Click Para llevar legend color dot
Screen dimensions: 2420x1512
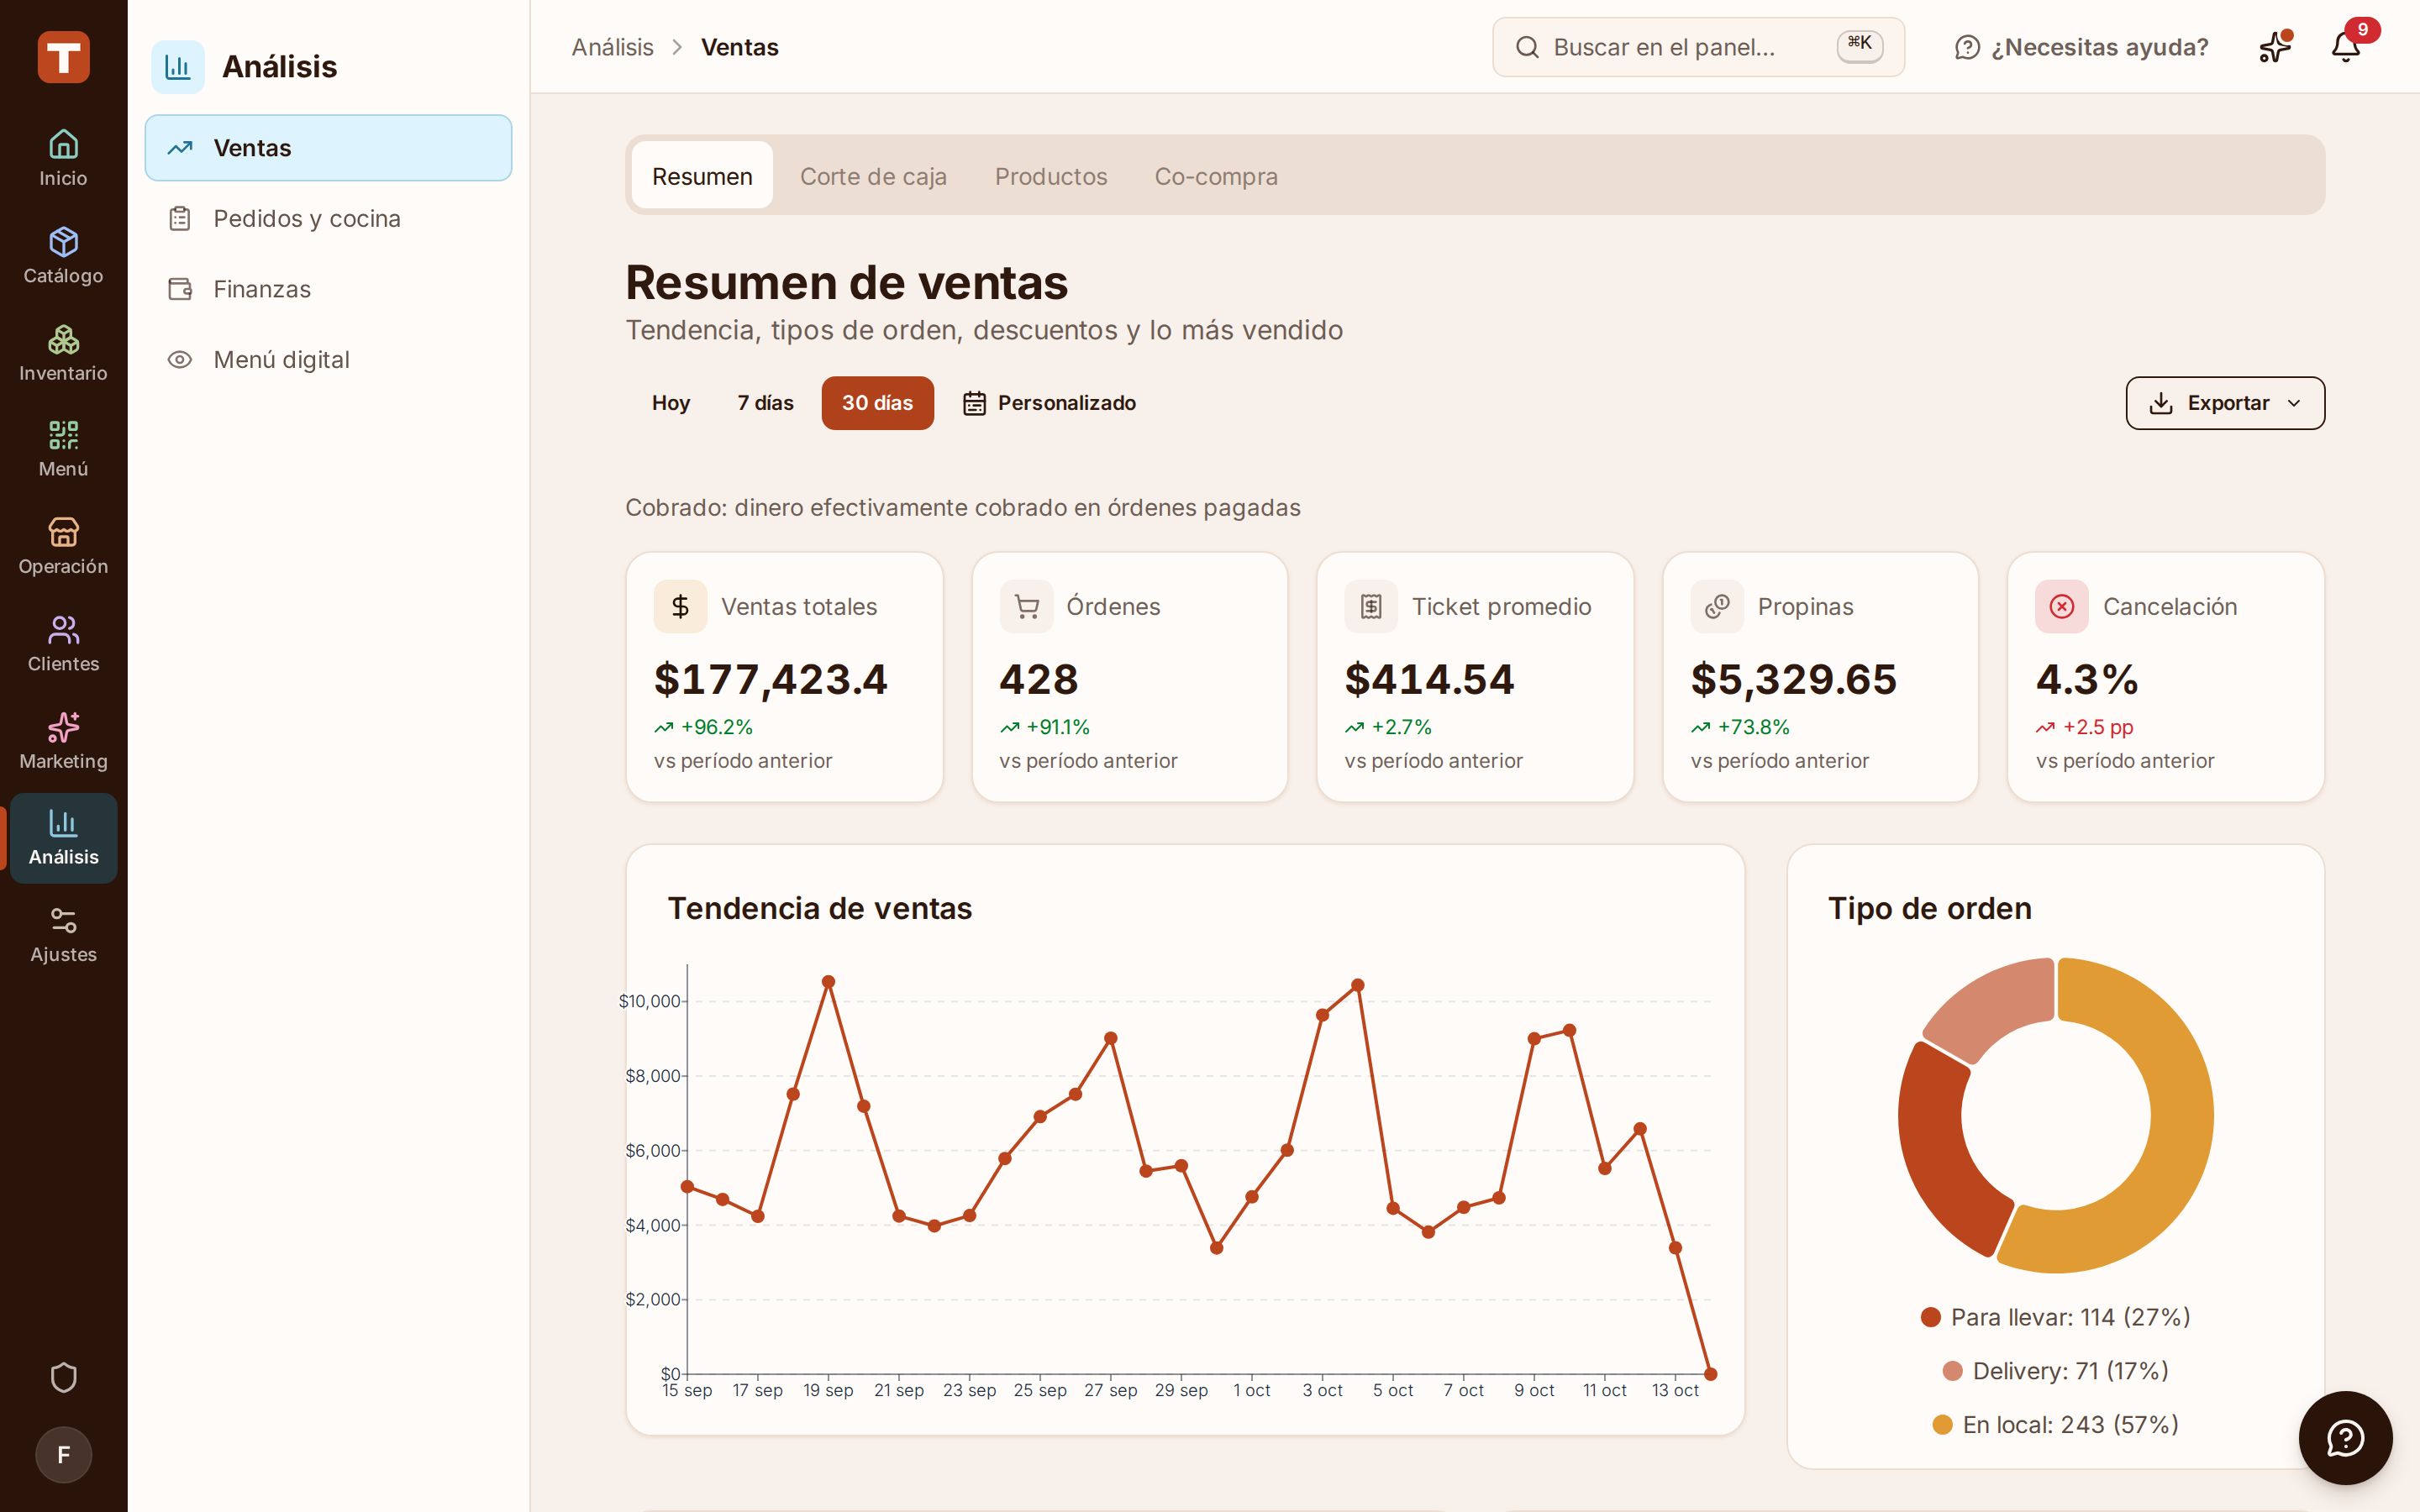click(1930, 1317)
